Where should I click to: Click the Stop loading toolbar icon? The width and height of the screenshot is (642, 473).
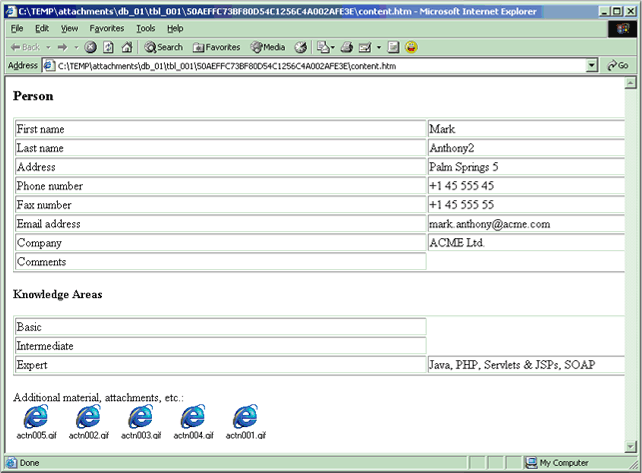[91, 47]
